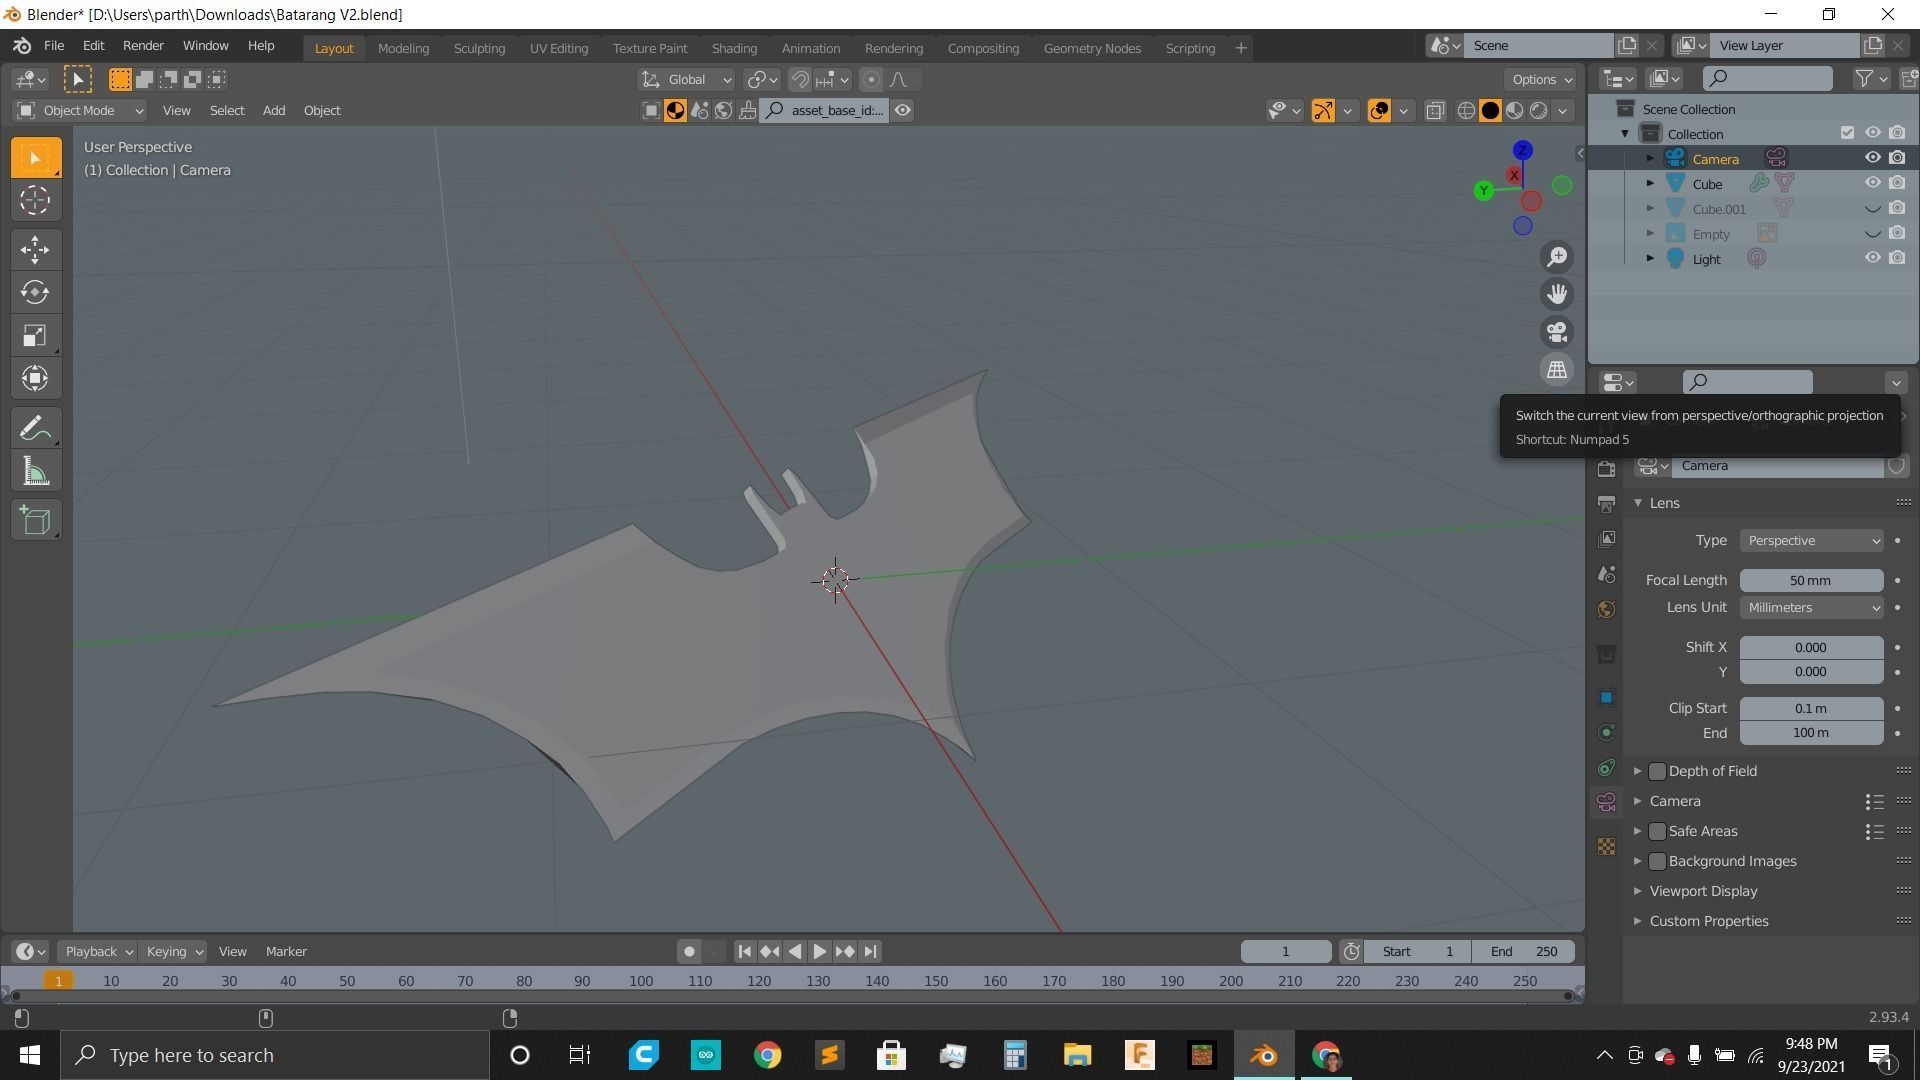Switch to Geometry Nodes workspace tab
The width and height of the screenshot is (1920, 1080).
[x=1092, y=48]
